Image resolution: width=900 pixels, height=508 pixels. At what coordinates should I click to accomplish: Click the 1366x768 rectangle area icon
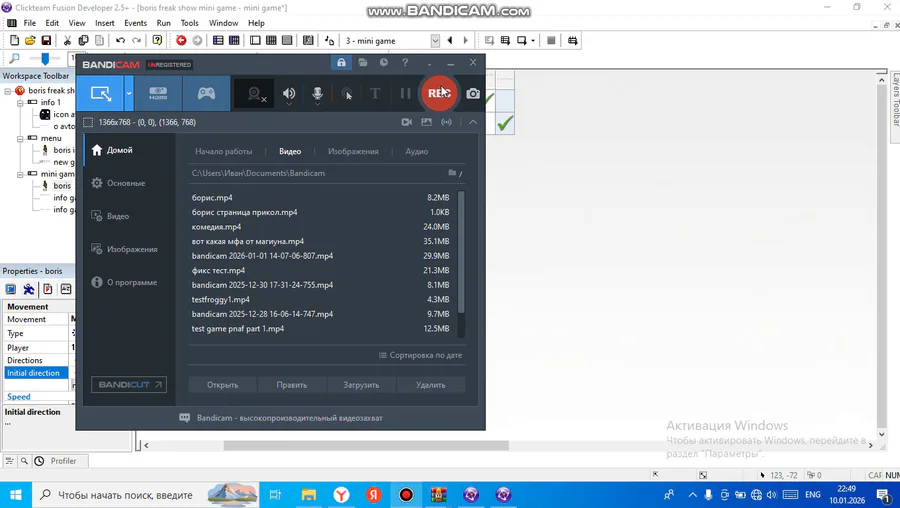(x=88, y=122)
